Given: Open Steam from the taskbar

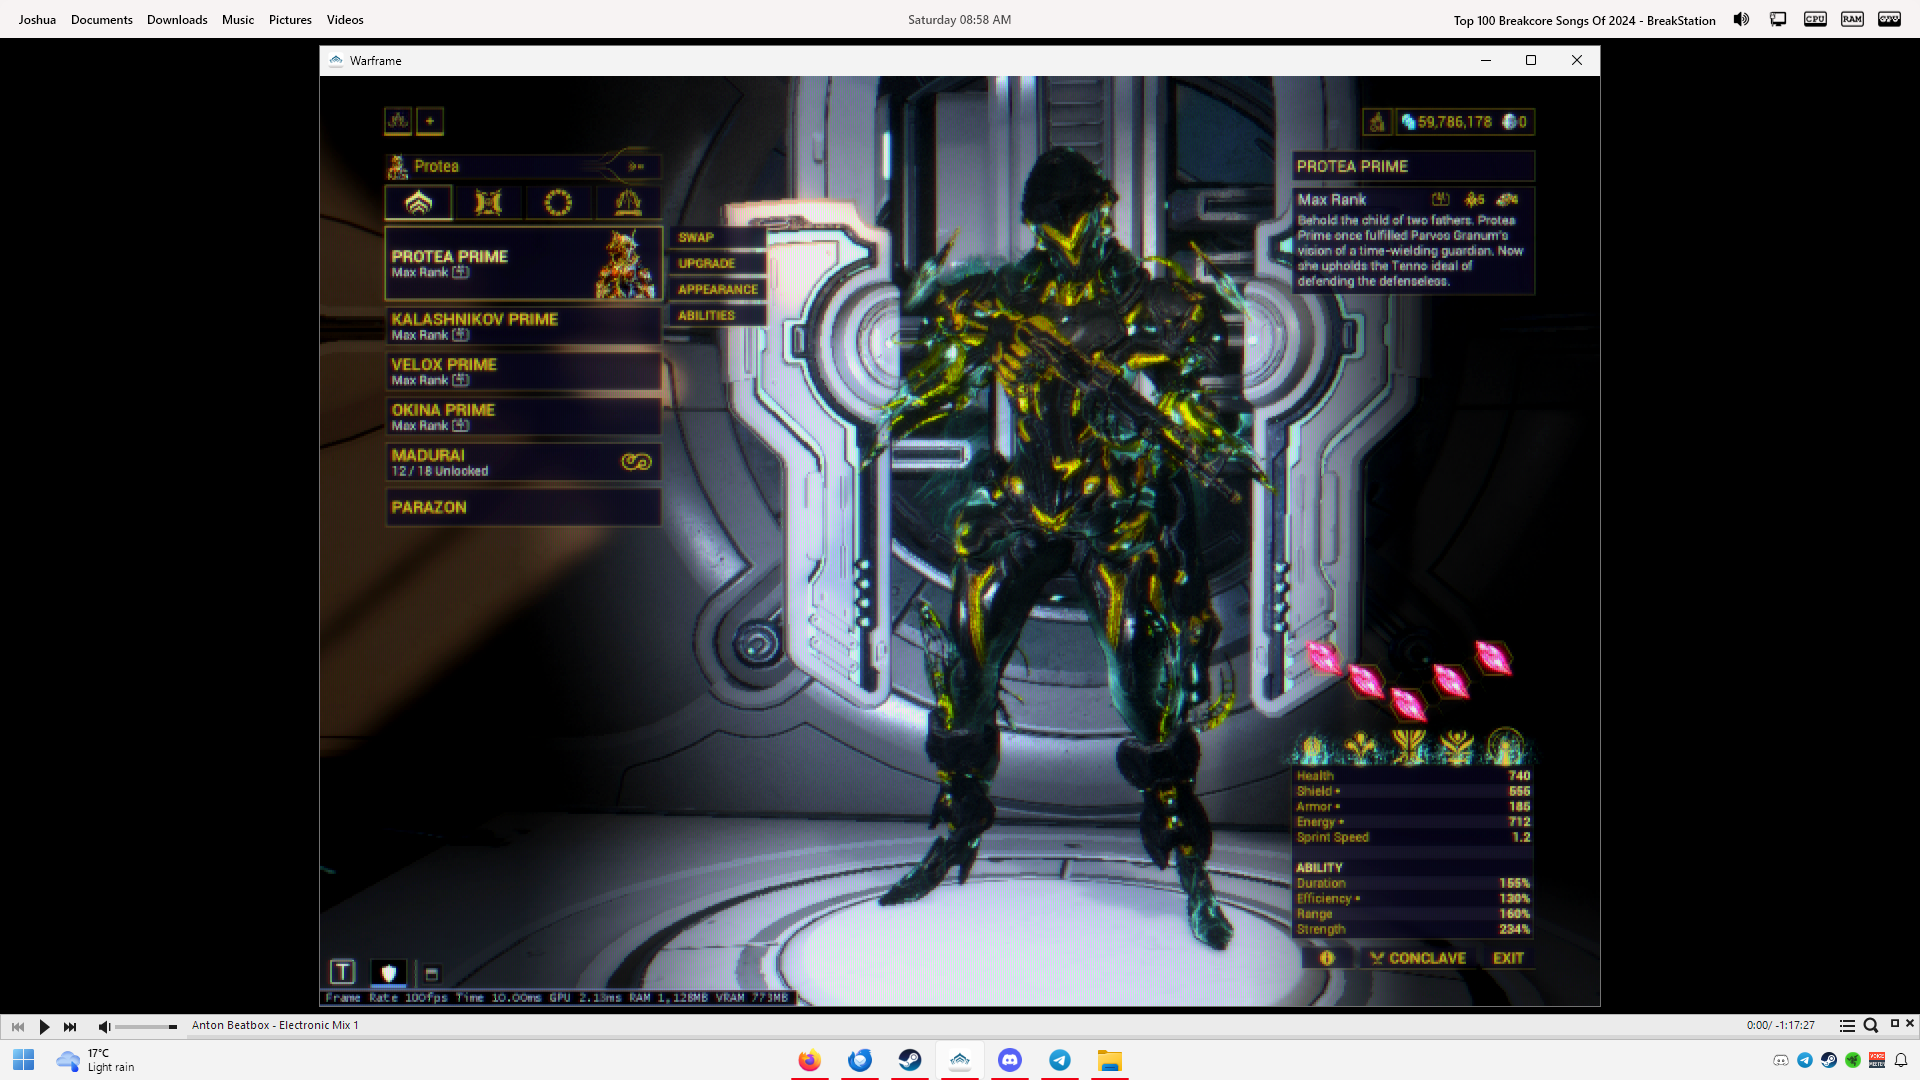Looking at the screenshot, I should (909, 1060).
